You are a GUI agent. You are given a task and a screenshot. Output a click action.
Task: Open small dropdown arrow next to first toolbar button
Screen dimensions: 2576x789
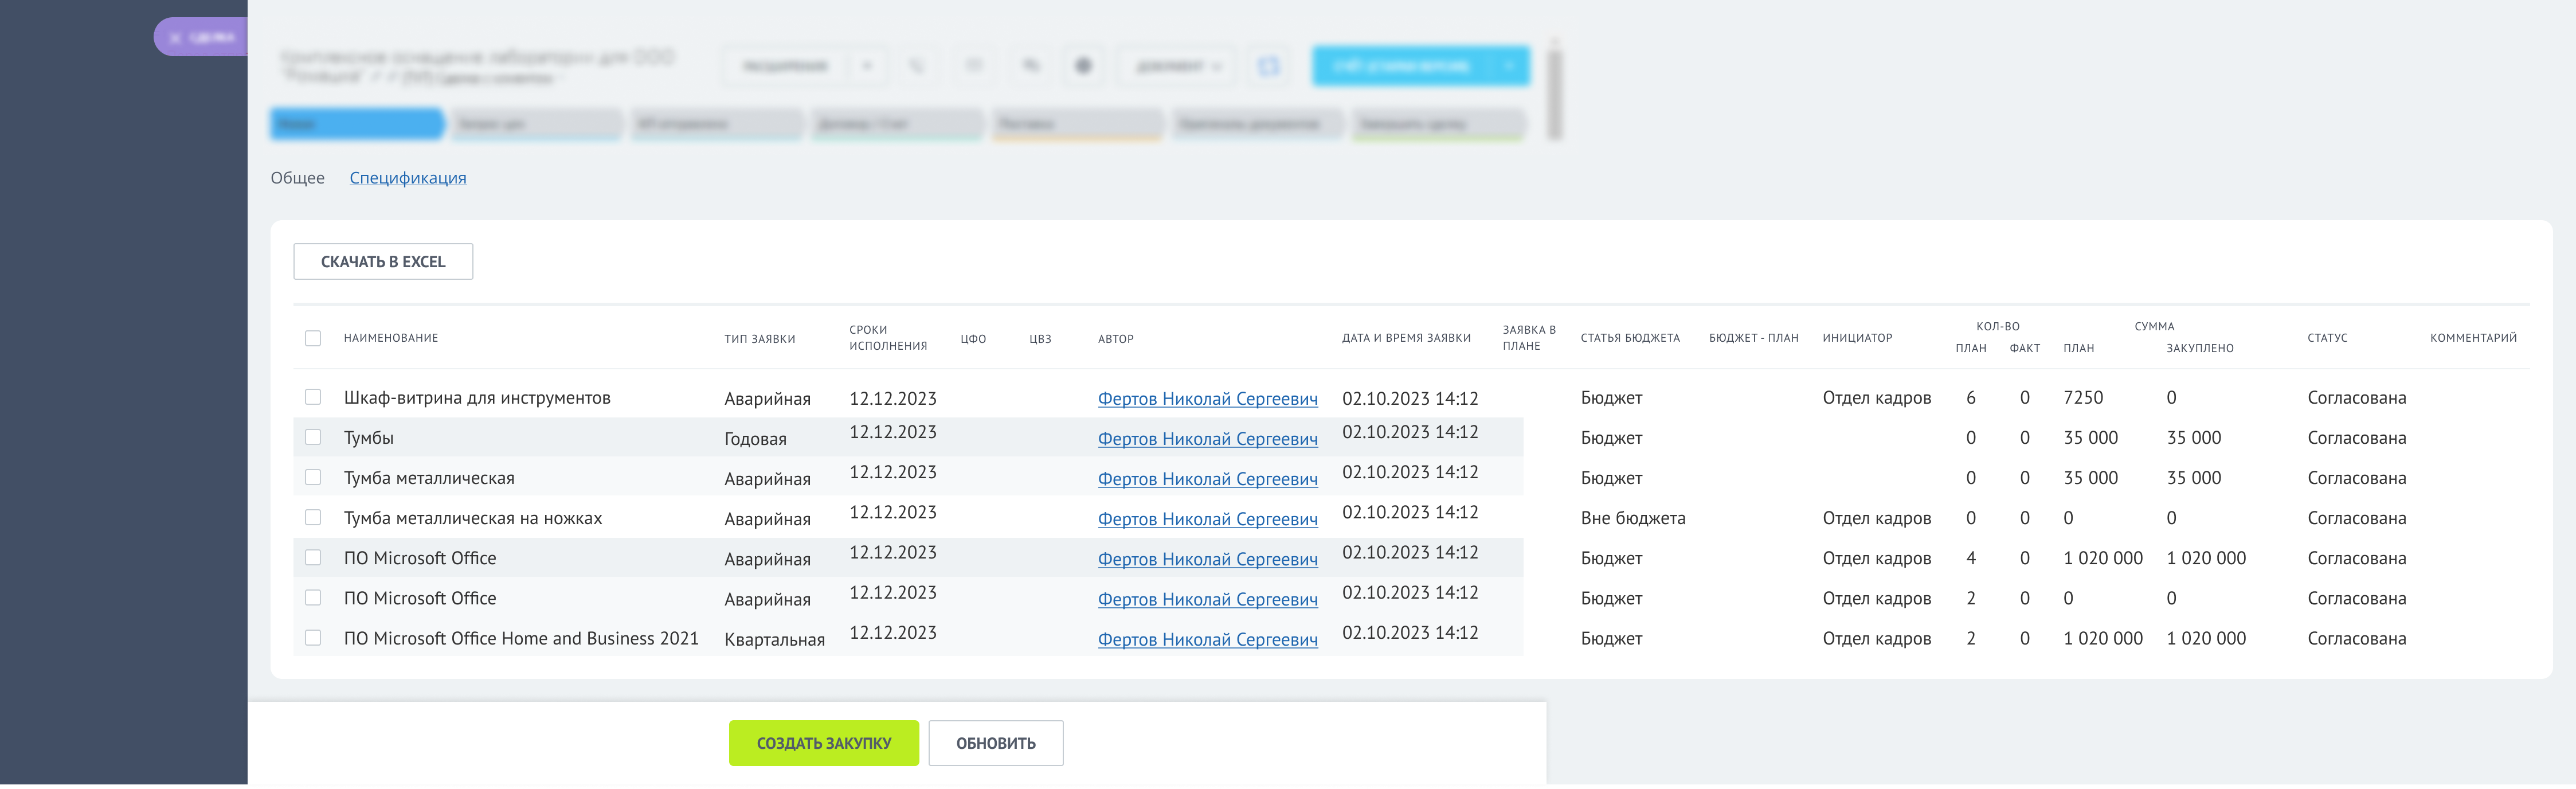click(867, 66)
